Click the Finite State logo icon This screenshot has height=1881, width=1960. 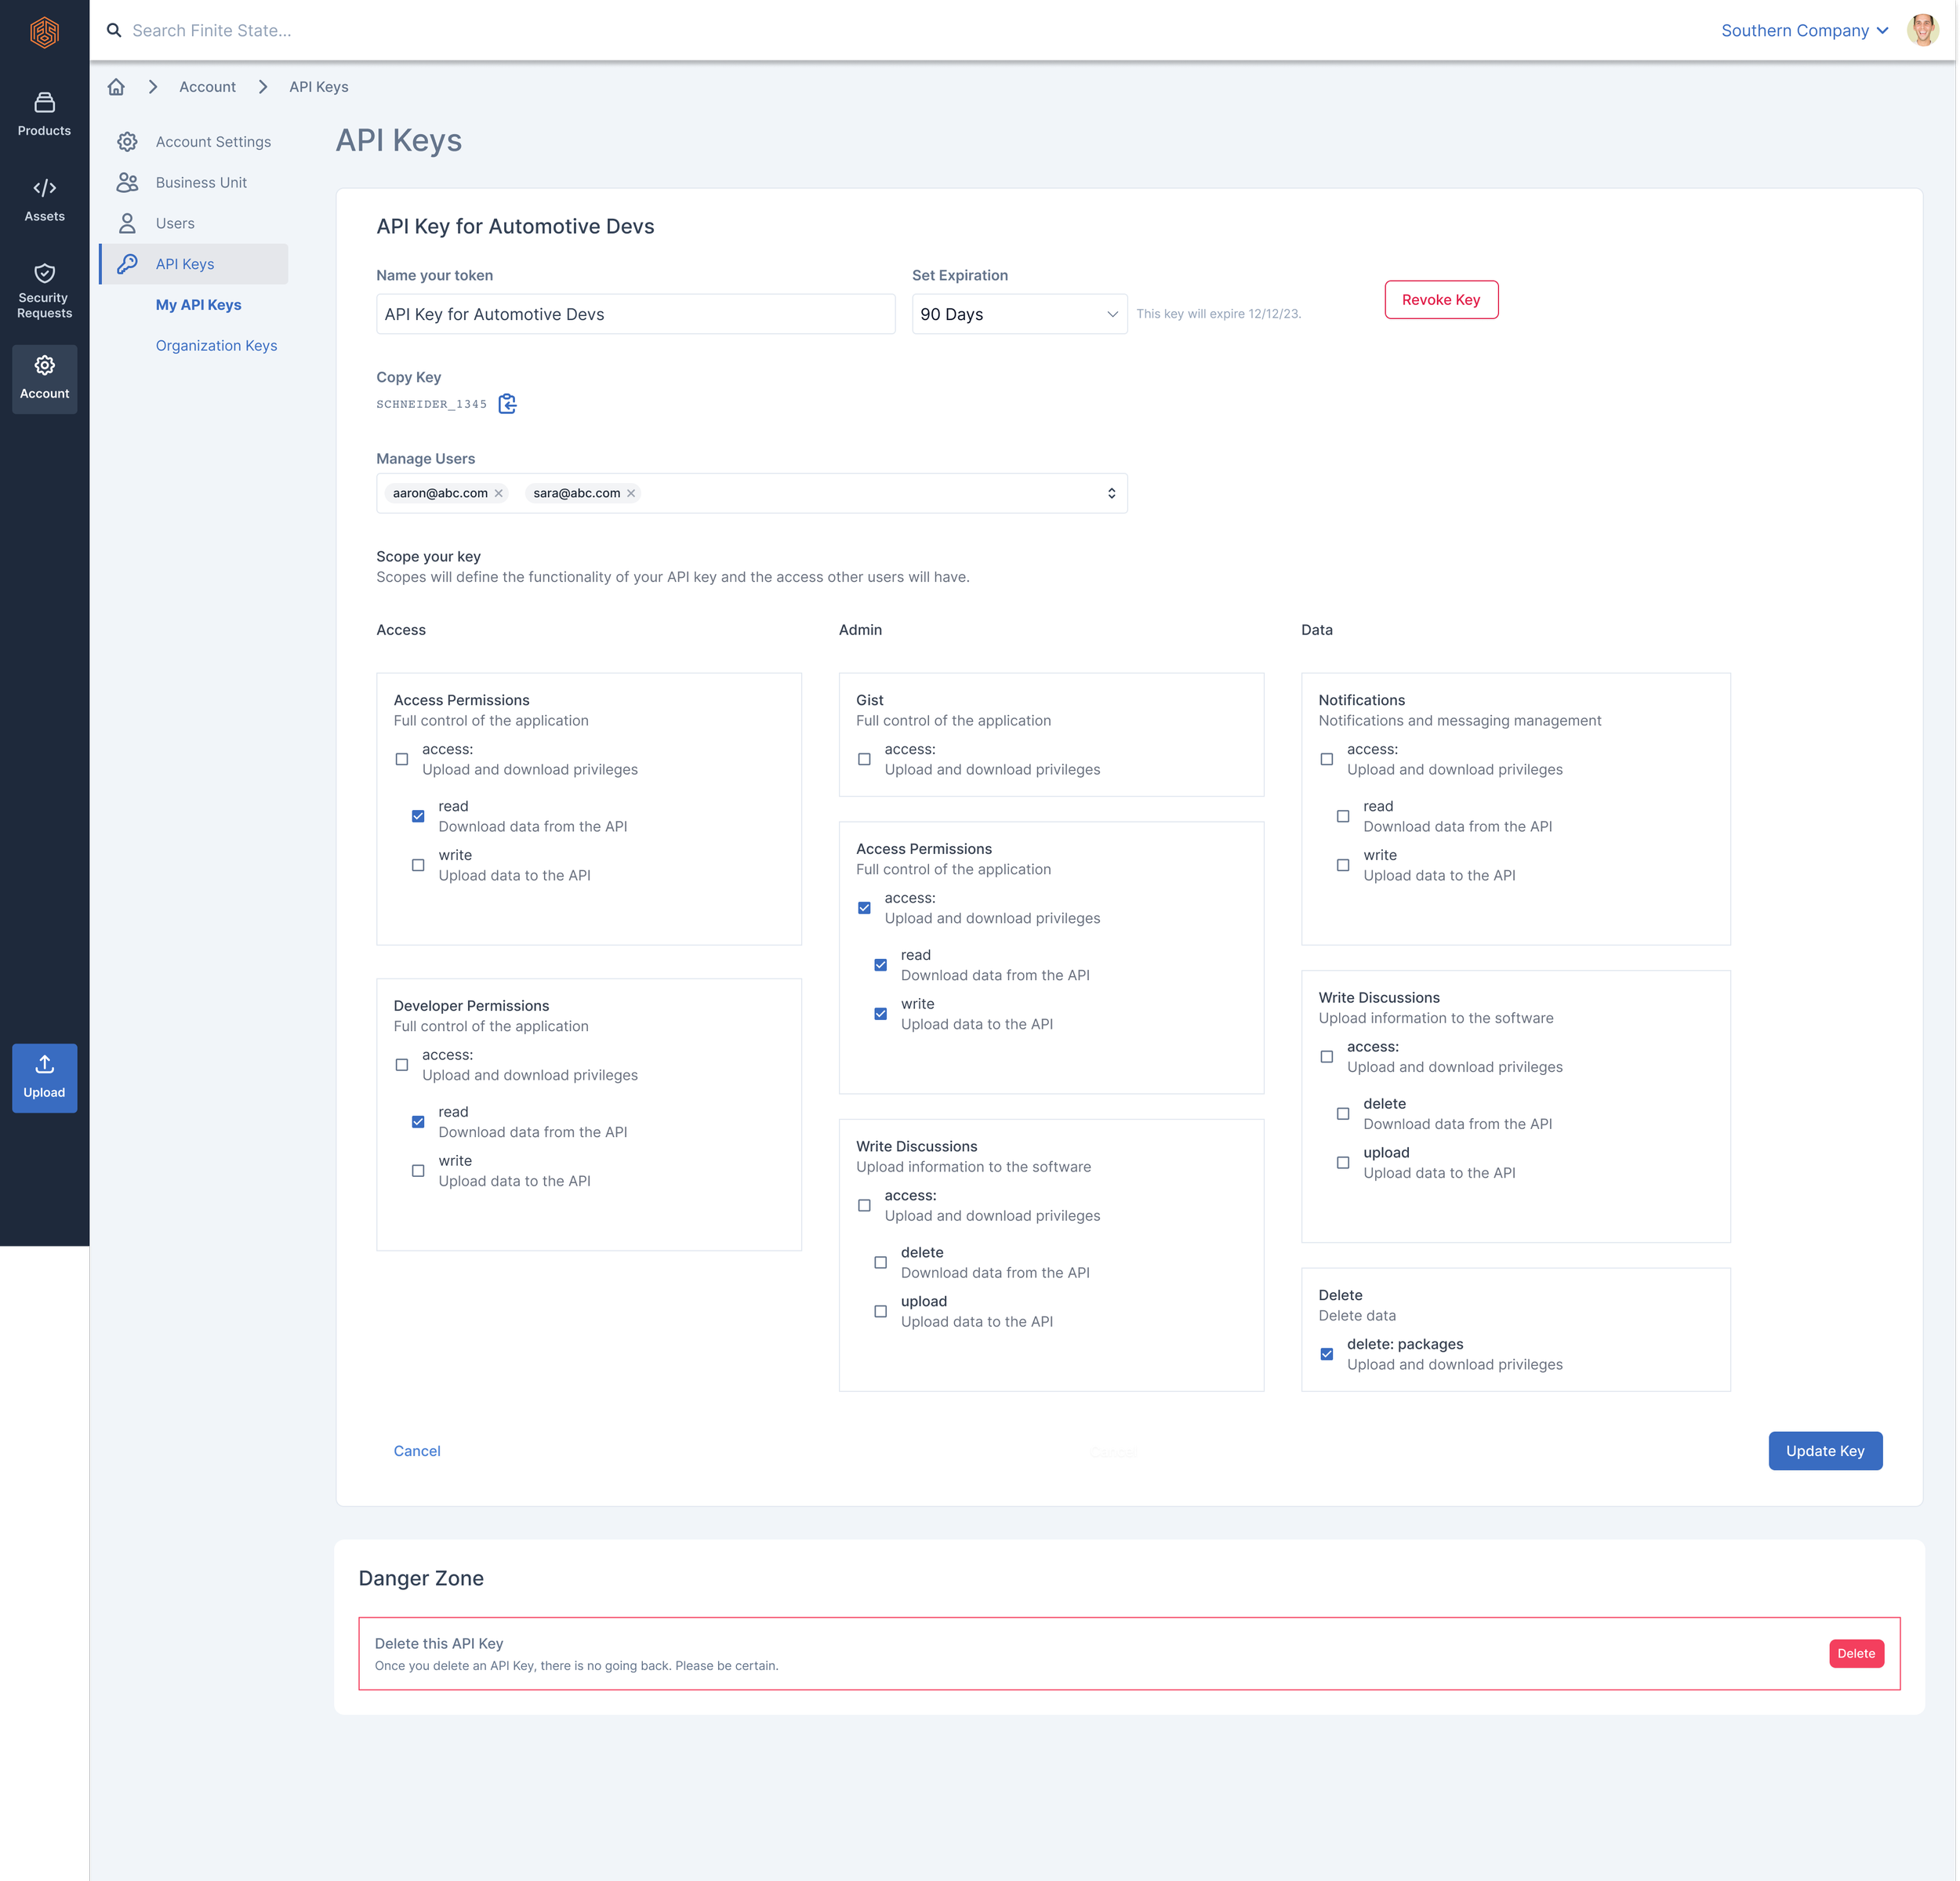point(44,32)
